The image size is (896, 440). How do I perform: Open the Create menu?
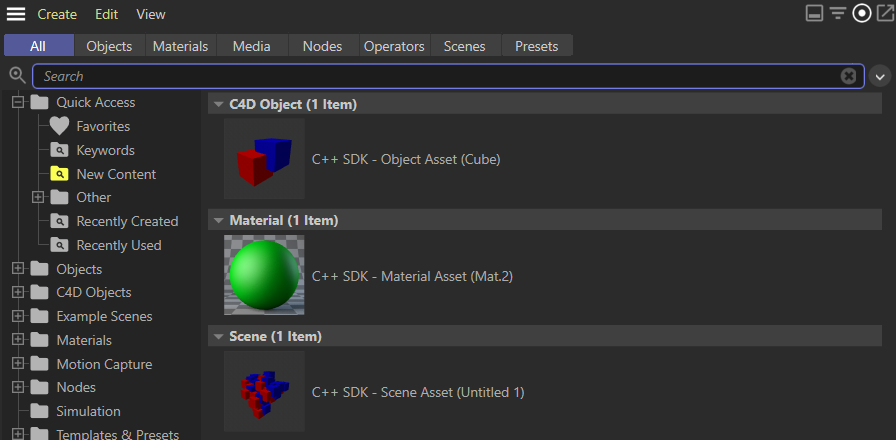57,14
